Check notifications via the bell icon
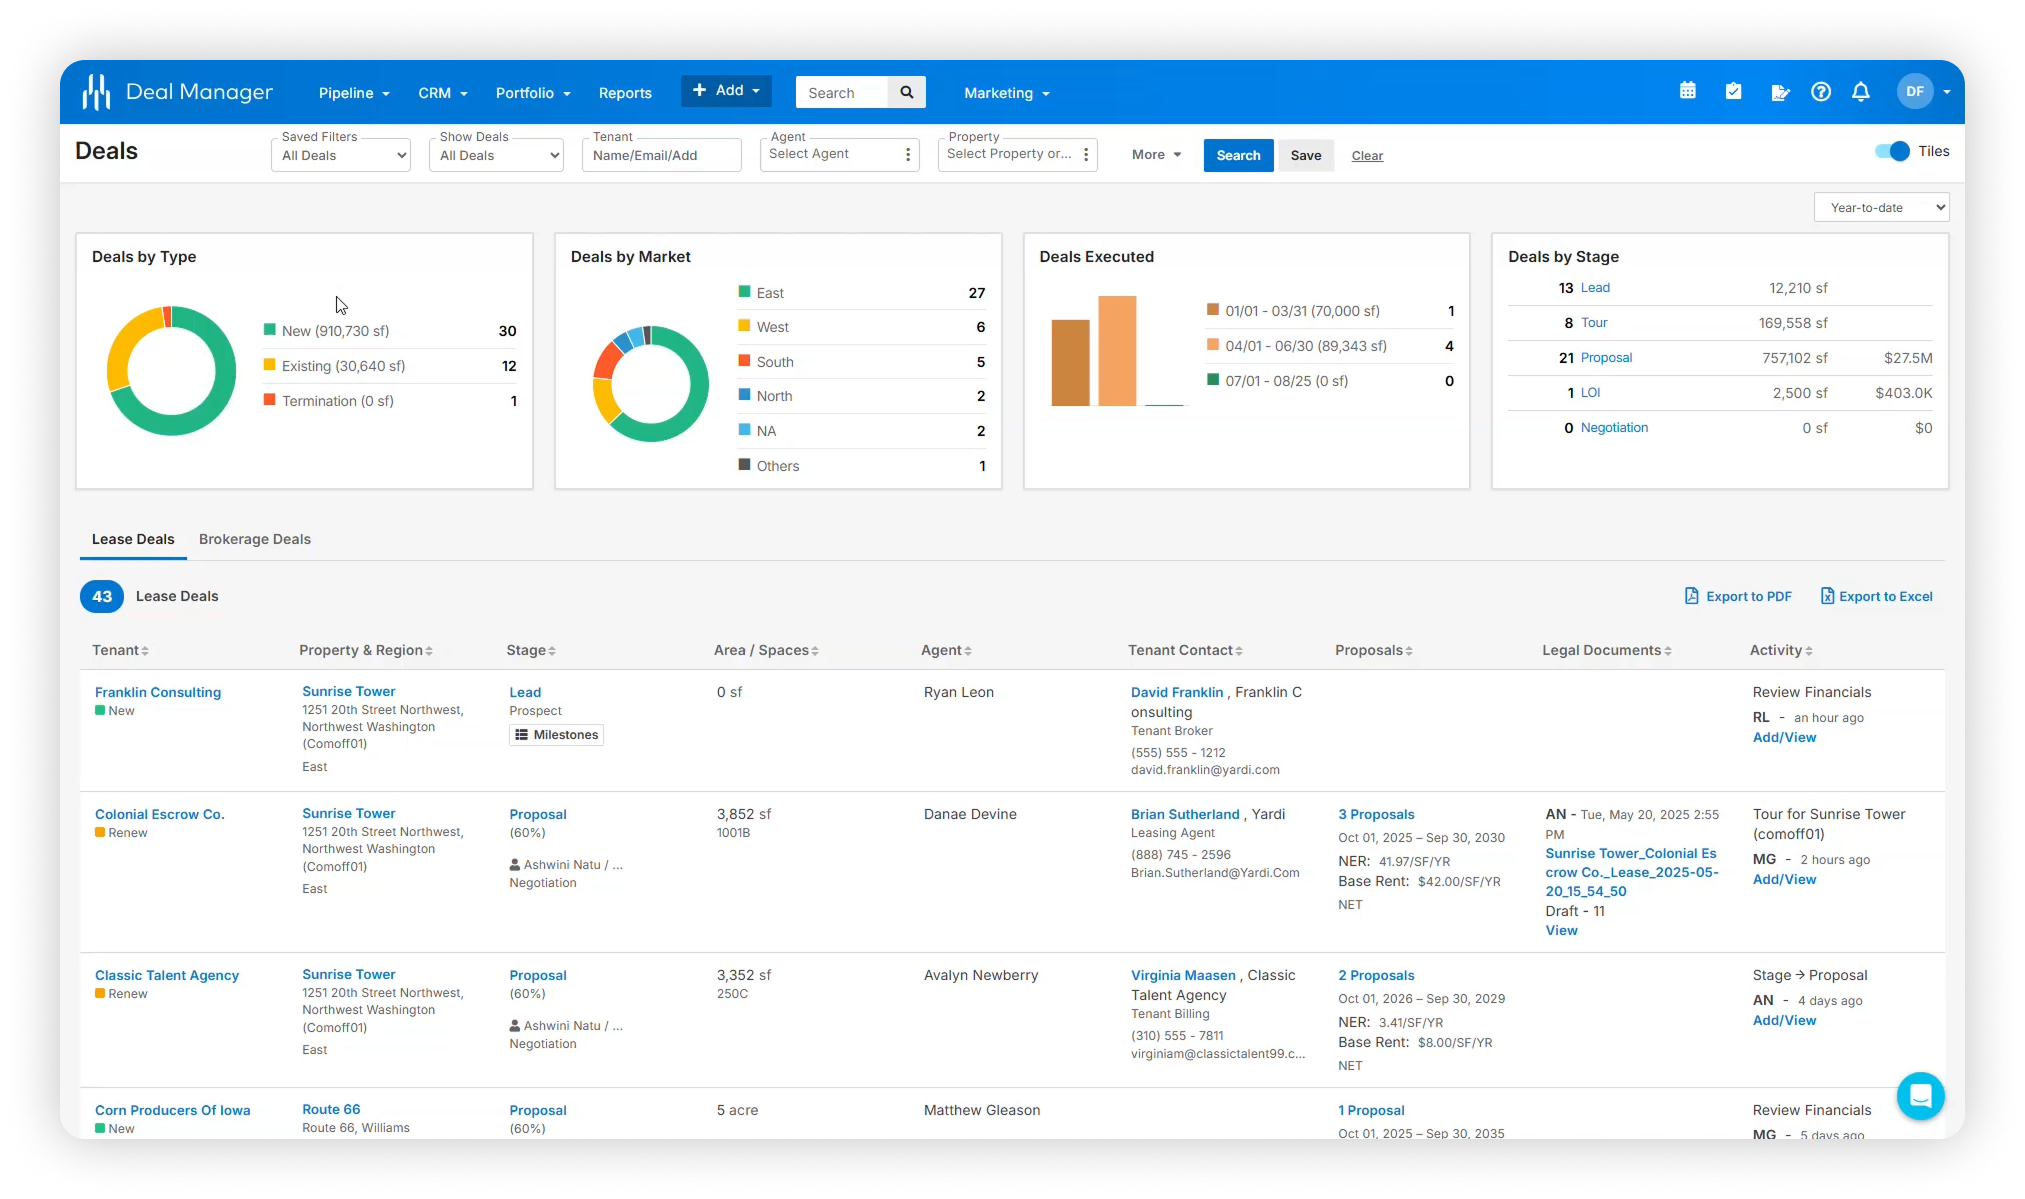Image resolution: width=2025 pixels, height=1199 pixels. pyautogui.click(x=1860, y=91)
